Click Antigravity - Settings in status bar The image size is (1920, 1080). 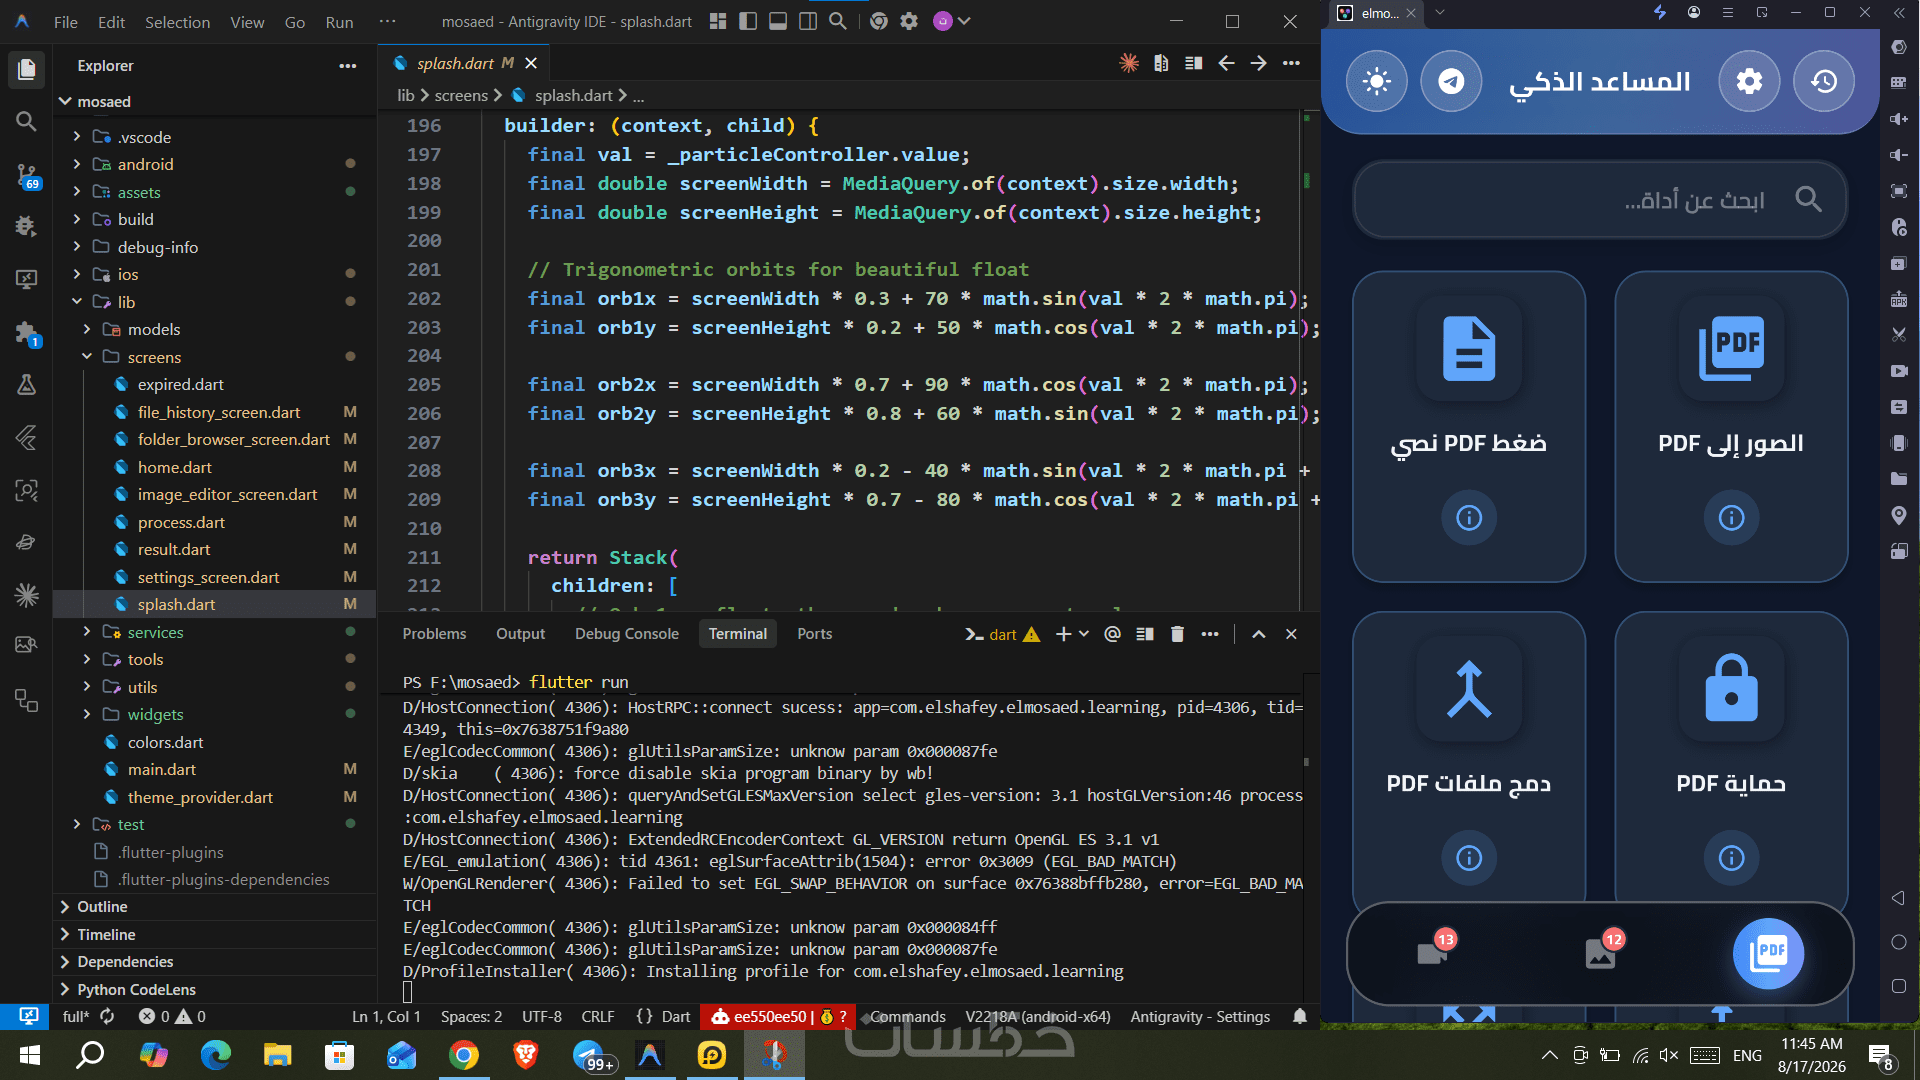click(1200, 1017)
